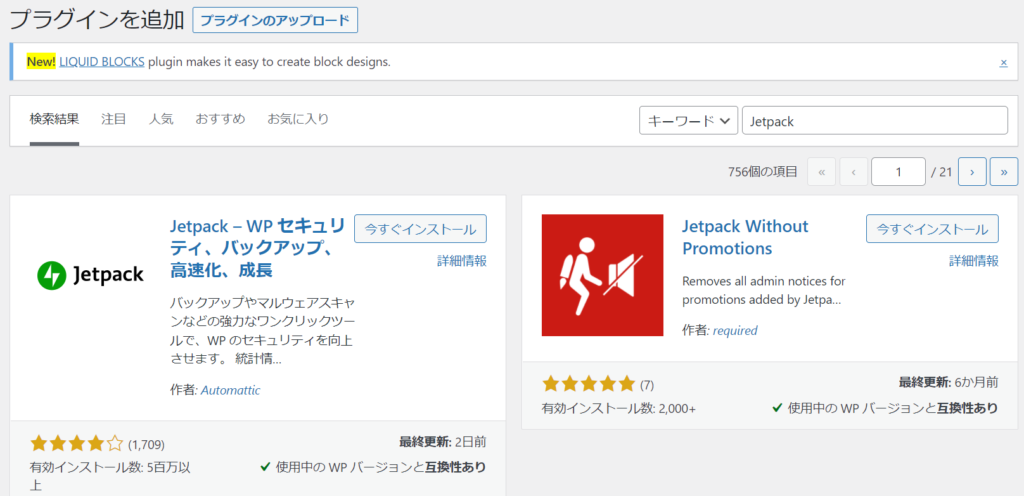Open the Jetpack Without Promotions title link

pyautogui.click(x=745, y=238)
